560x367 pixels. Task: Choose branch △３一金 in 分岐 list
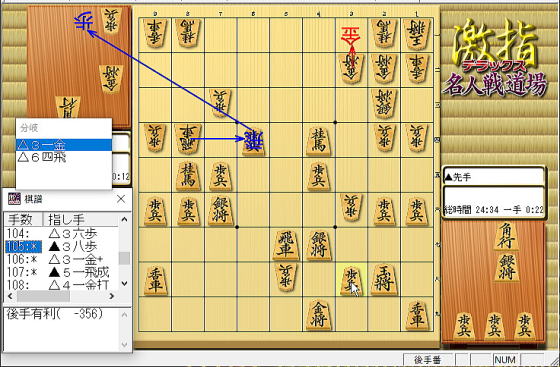point(64,145)
